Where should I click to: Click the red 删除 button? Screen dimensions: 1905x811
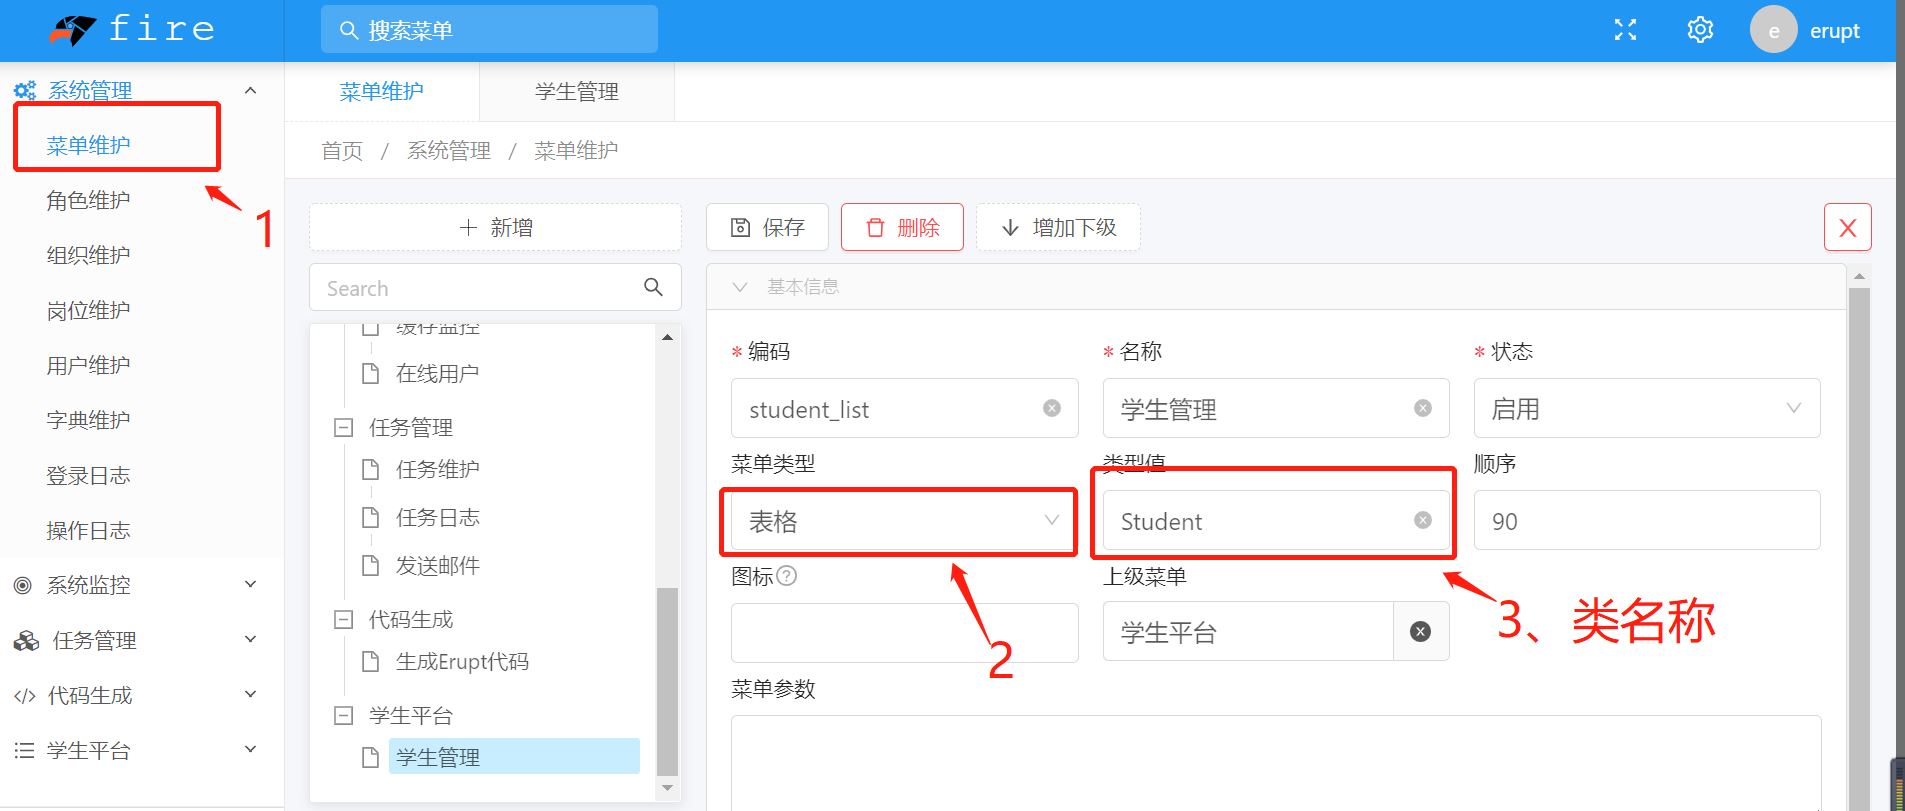902,227
